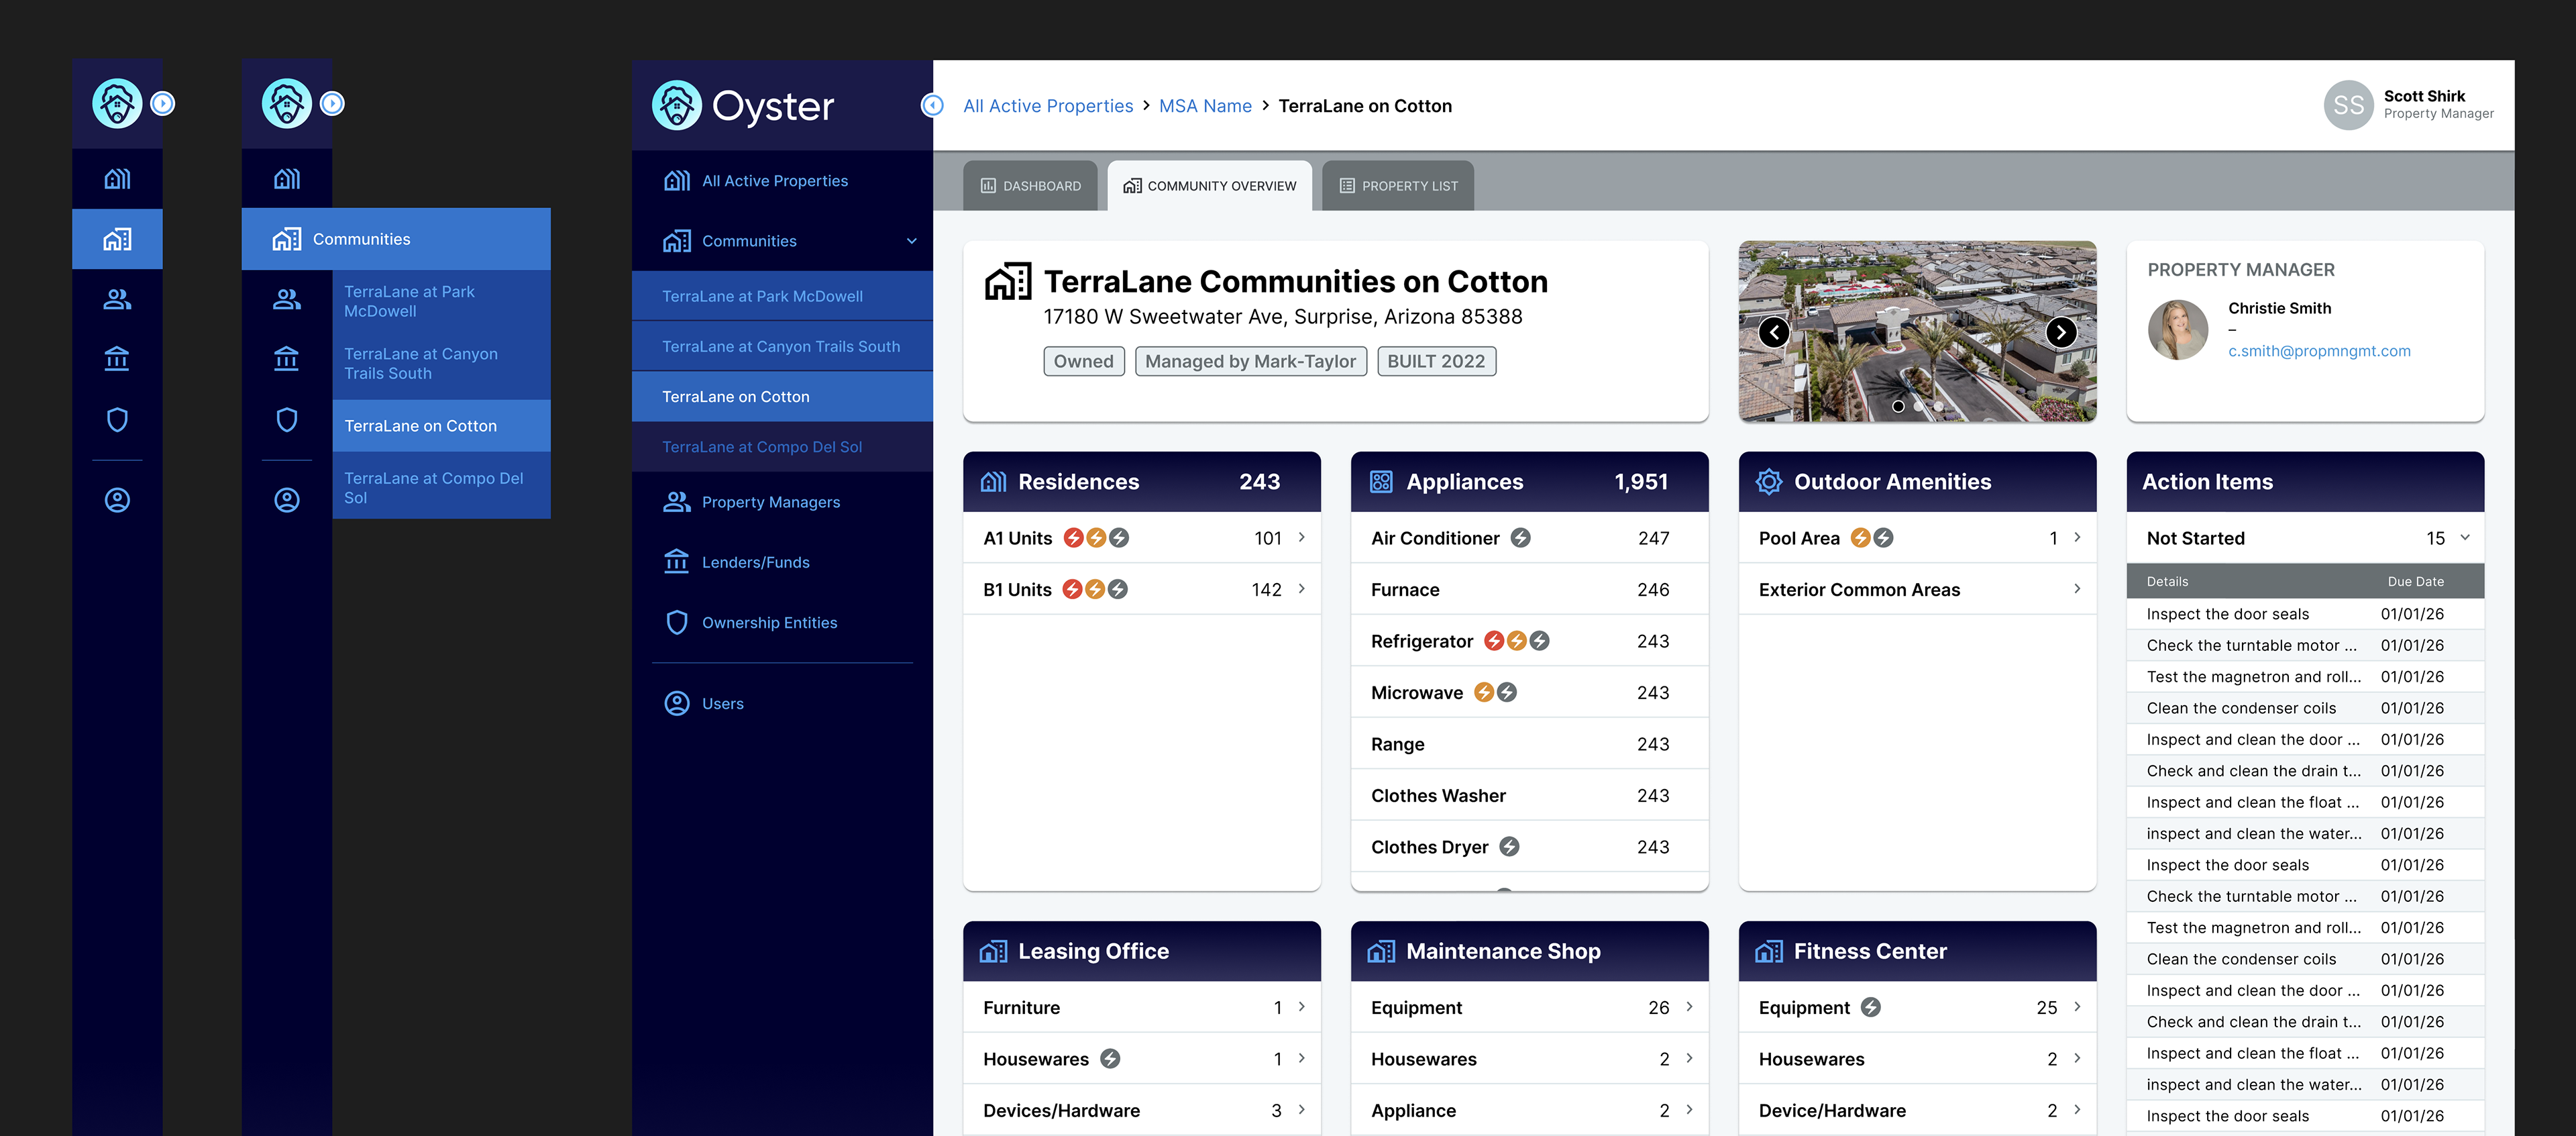Image resolution: width=2576 pixels, height=1136 pixels.
Task: Click users icon in second sidebar
Action: click(x=287, y=500)
